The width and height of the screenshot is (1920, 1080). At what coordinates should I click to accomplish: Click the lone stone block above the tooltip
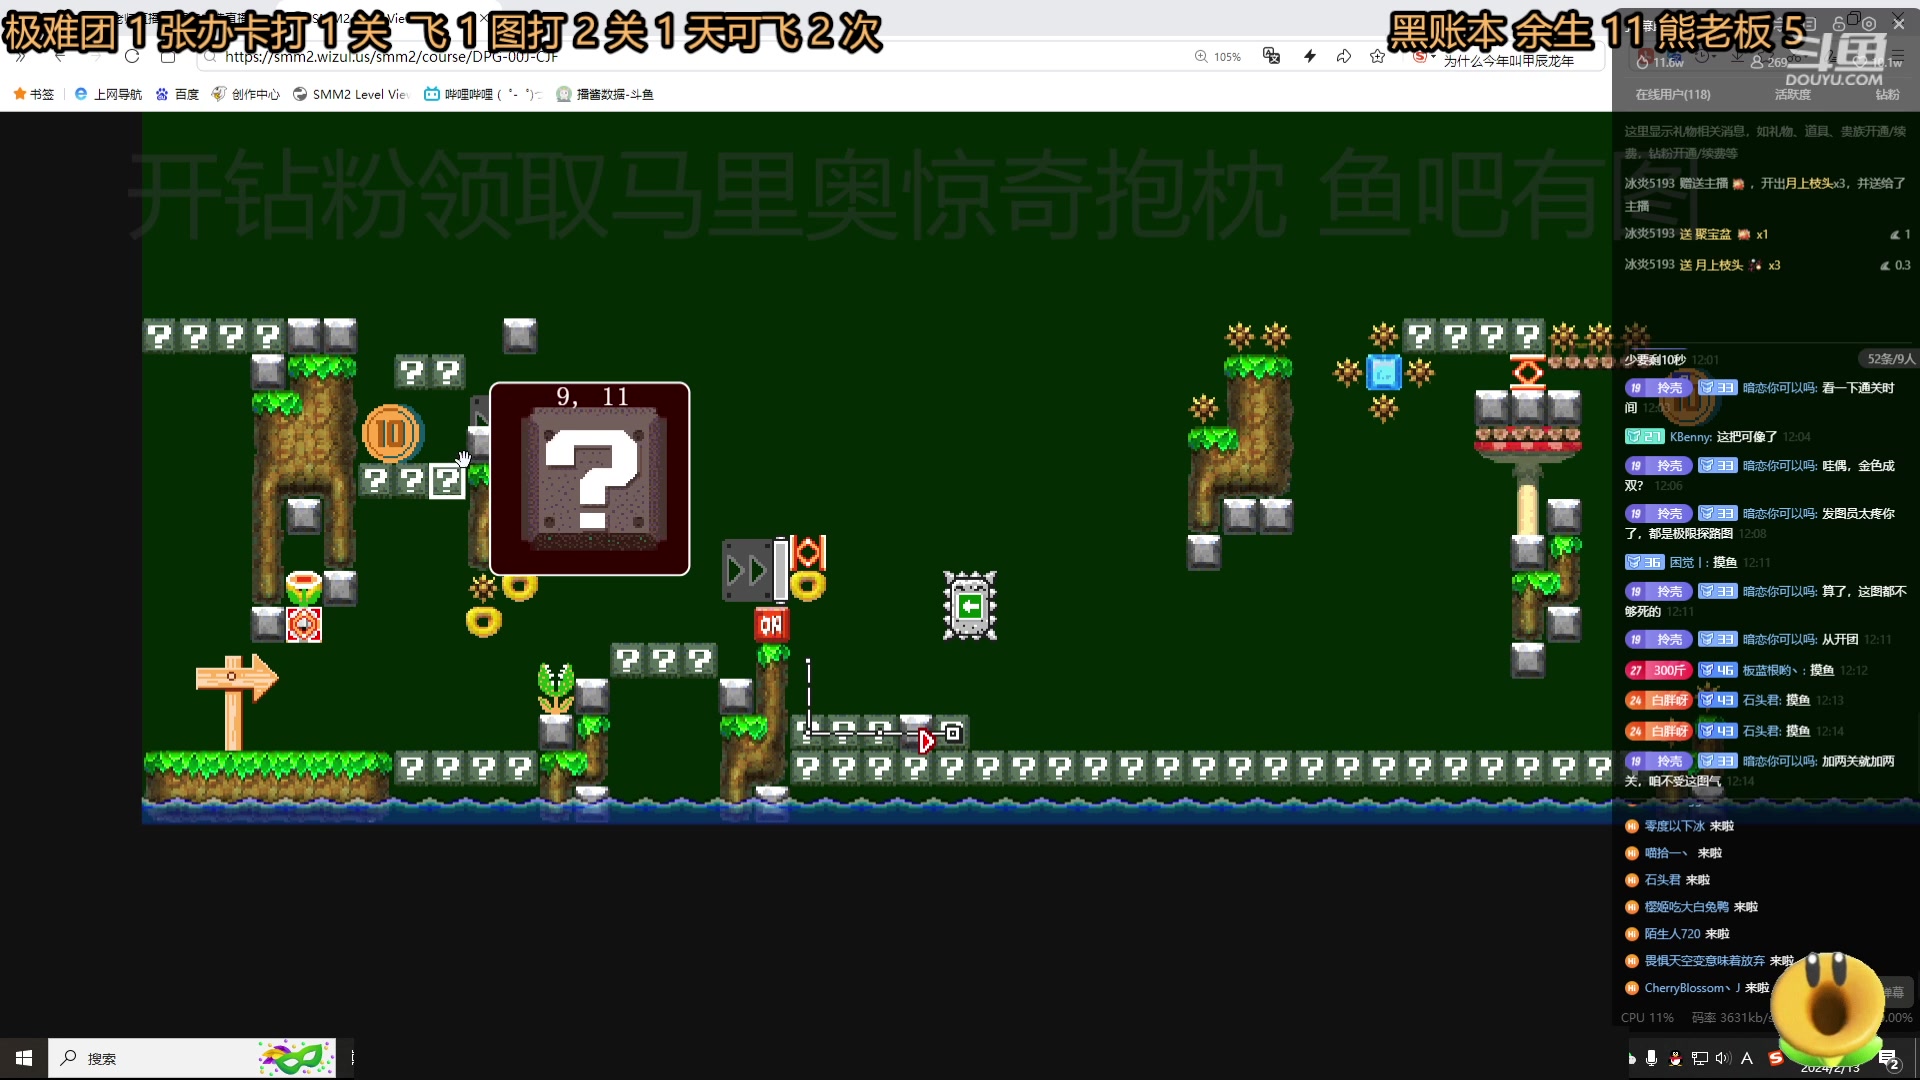point(520,335)
